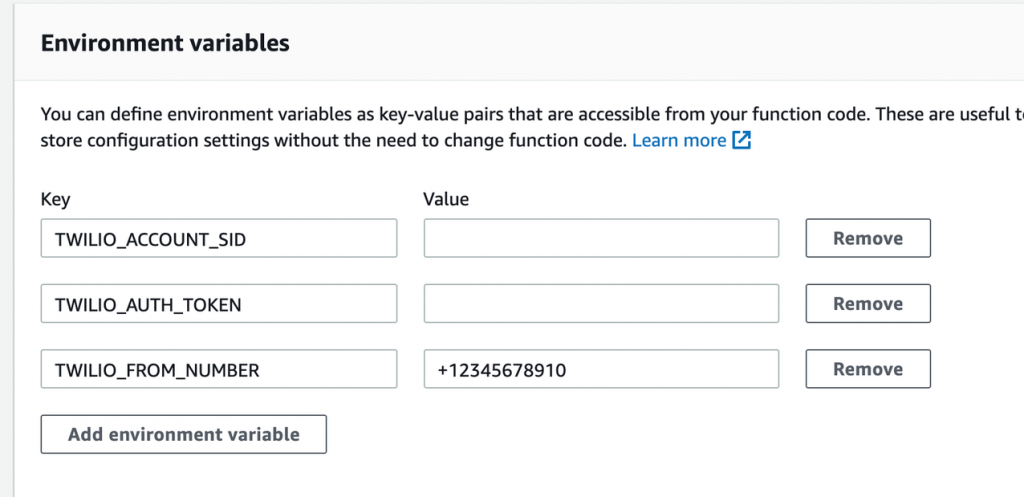Click the empty value field for TWILIO_ACCOUNT_SID
The image size is (1024, 497).
point(601,238)
